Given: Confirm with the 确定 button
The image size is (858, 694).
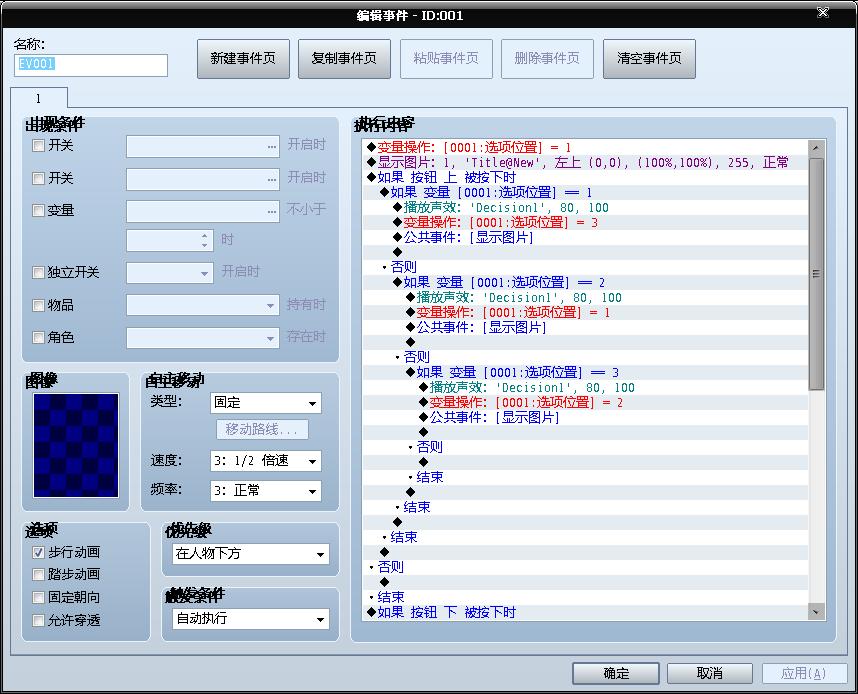Looking at the screenshot, I should [616, 673].
